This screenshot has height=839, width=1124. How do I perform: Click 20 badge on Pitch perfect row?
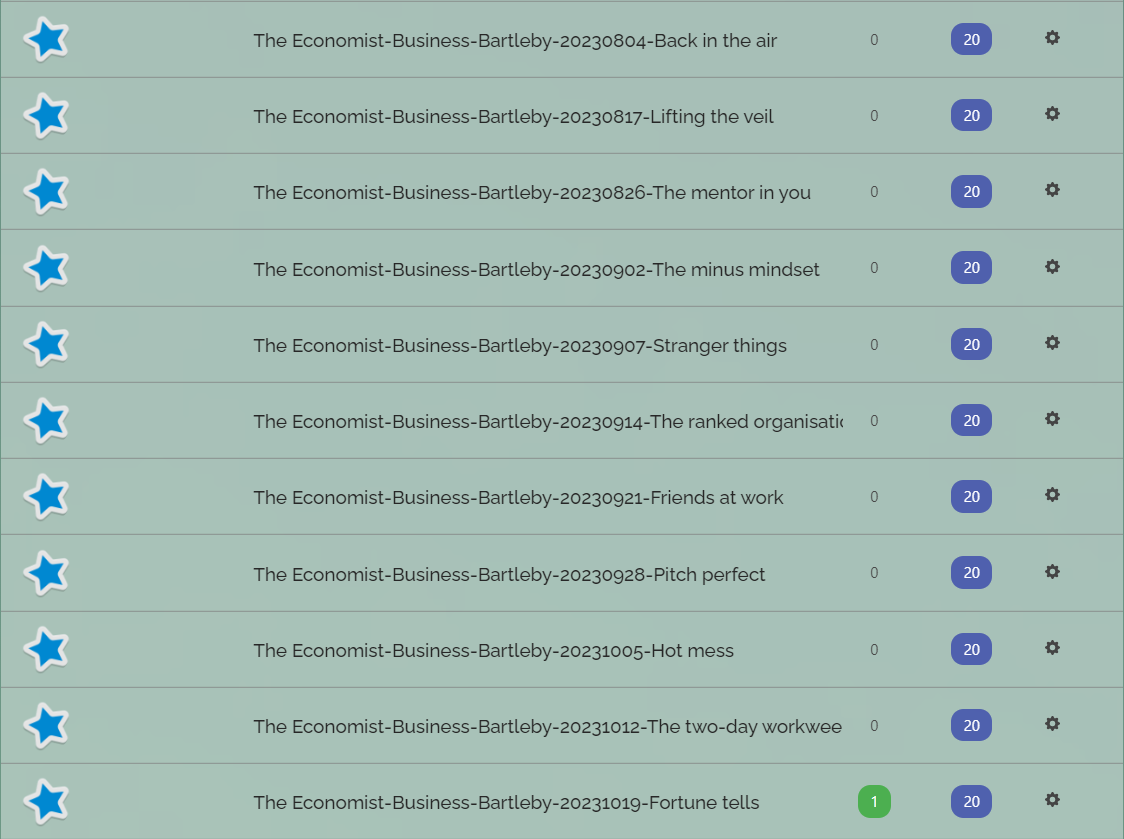pos(971,572)
